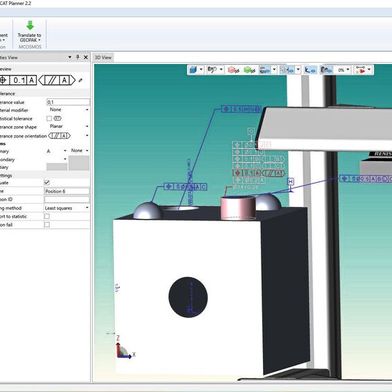
Task: Toggle the bottom on fail checkbox
Action: click(47, 225)
